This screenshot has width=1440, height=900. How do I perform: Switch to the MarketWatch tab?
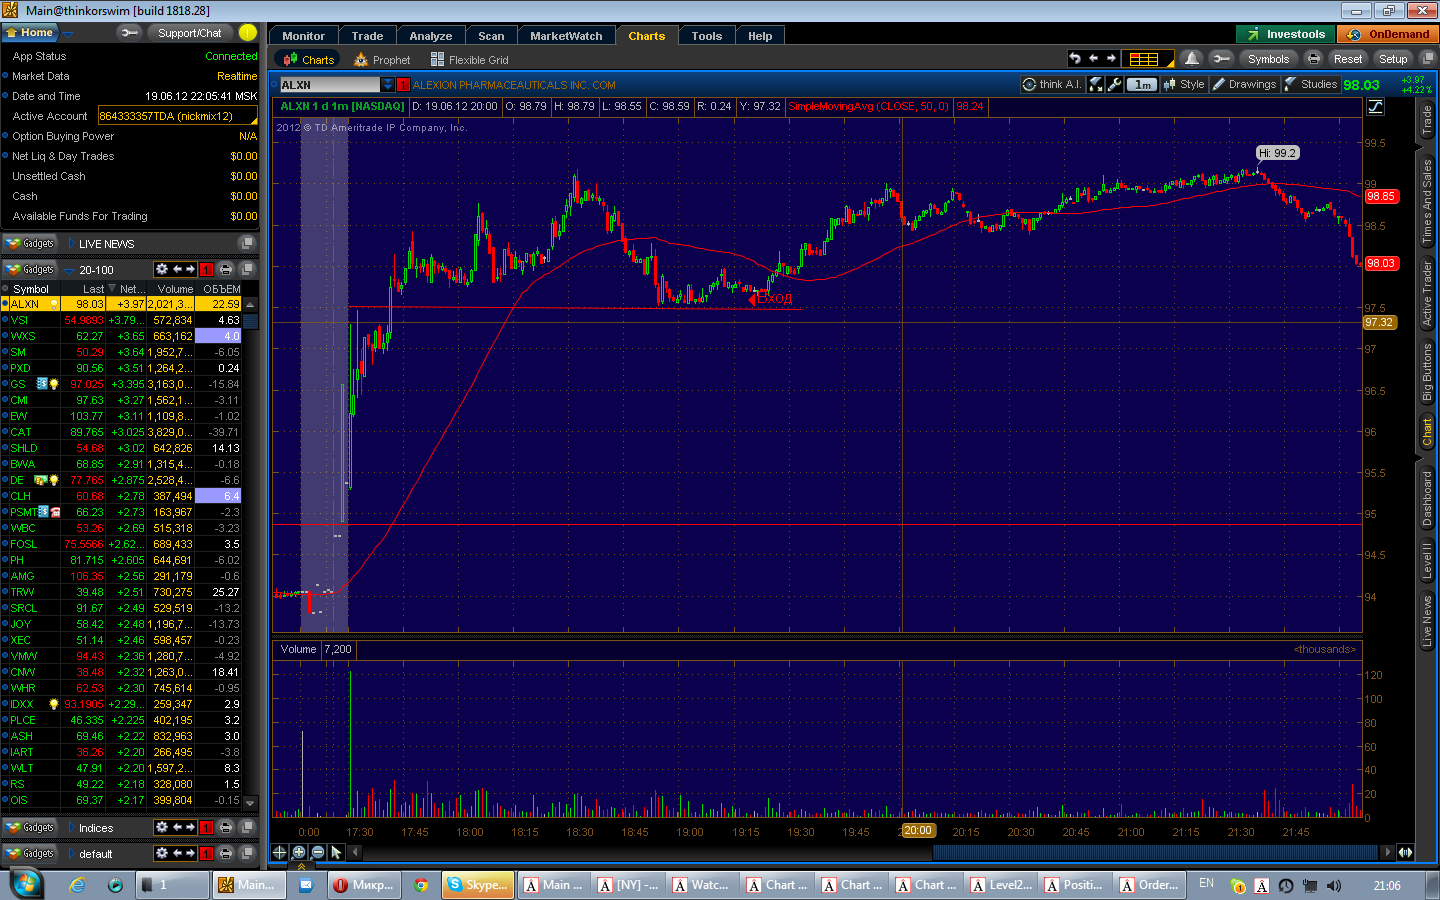click(566, 36)
